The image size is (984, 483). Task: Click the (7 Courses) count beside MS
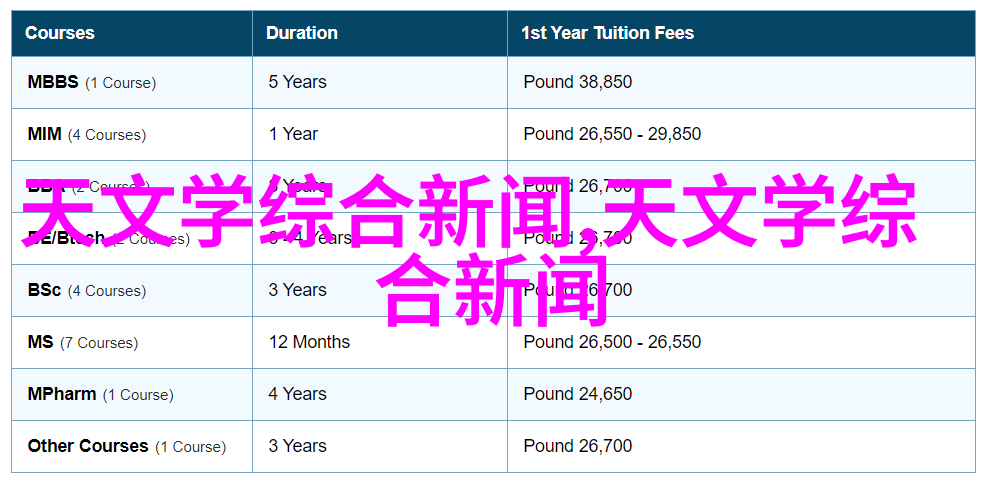(99, 343)
